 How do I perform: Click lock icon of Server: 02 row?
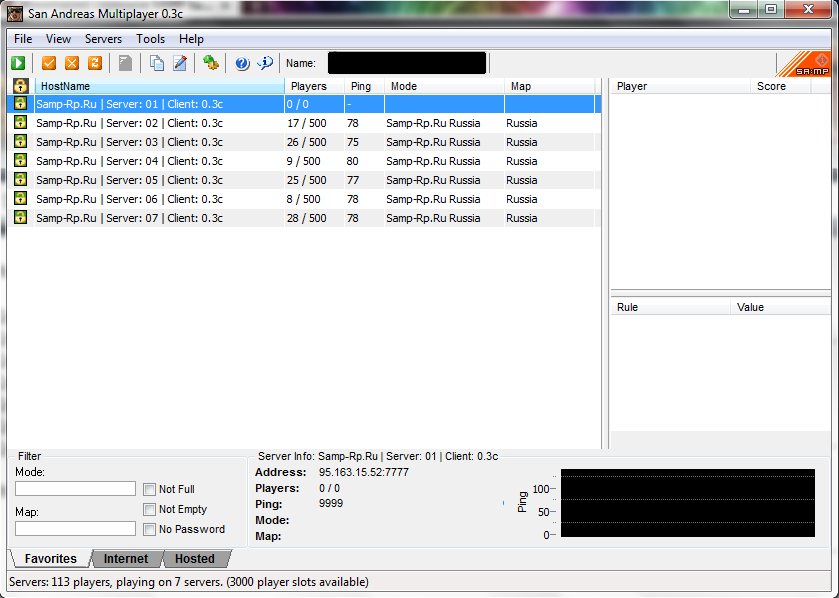pyautogui.click(x=20, y=122)
